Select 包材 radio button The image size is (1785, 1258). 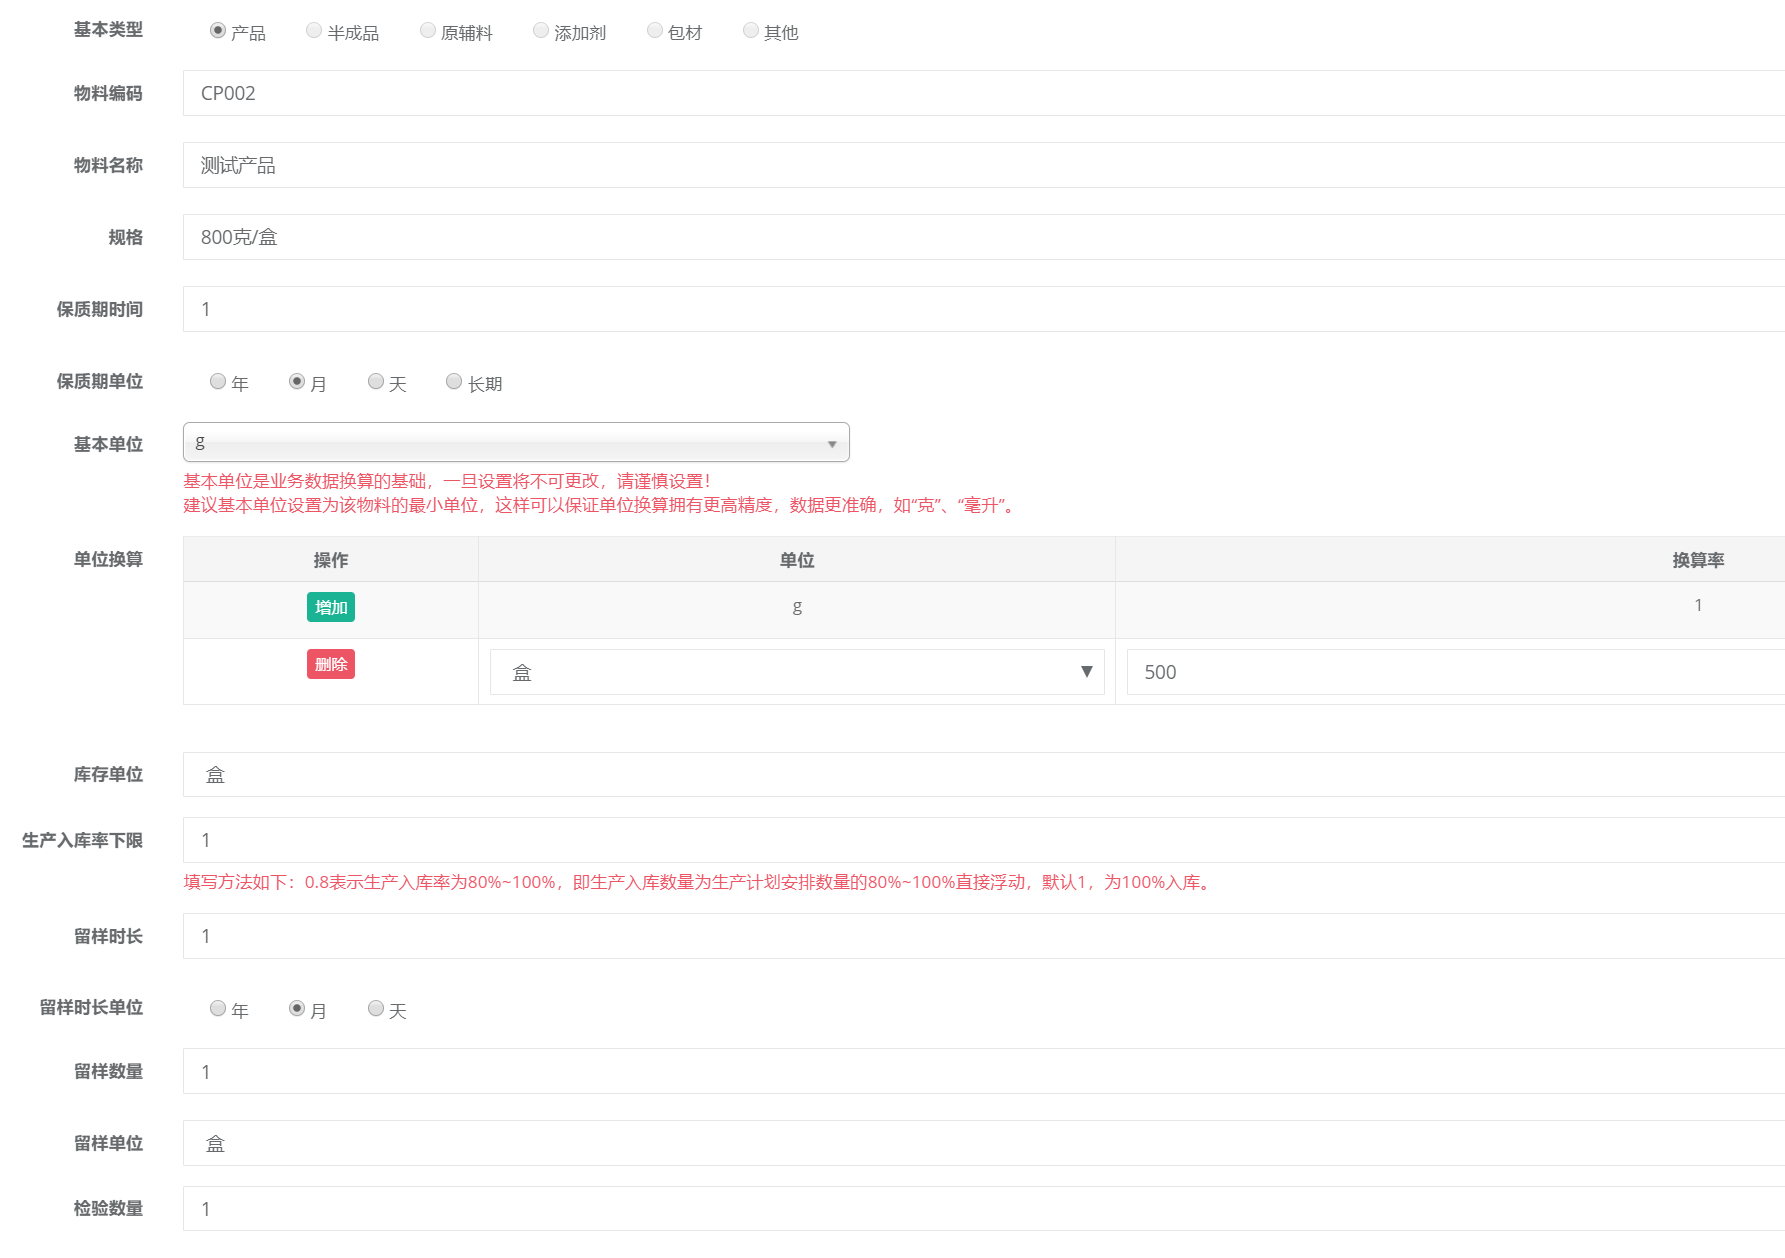click(x=655, y=31)
